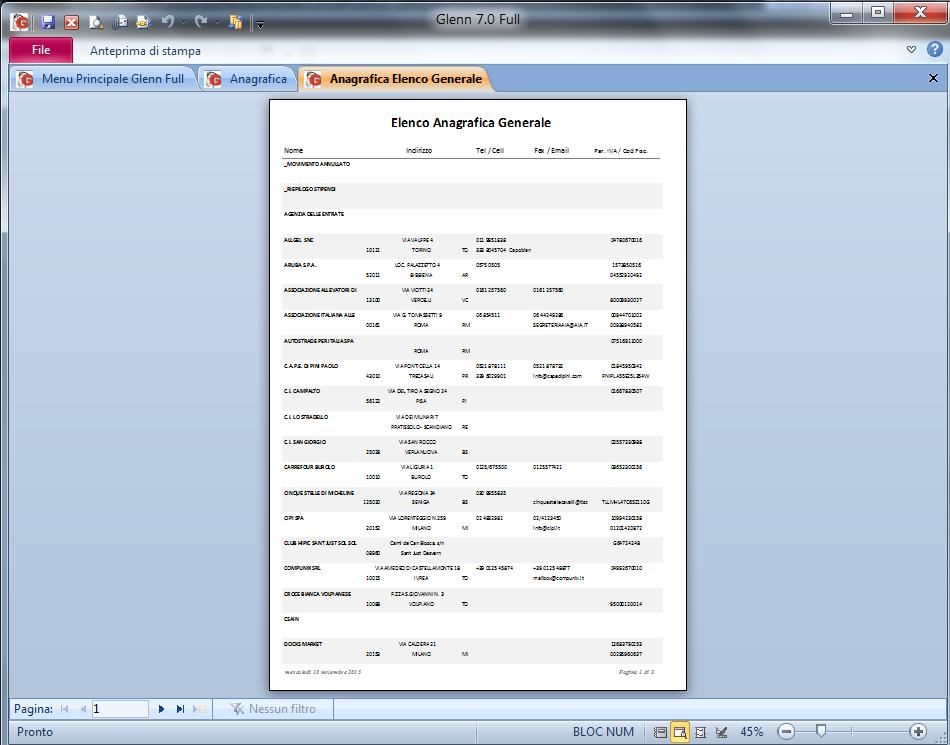950x745 pixels.
Task: Go to the previous page
Action: pos(83,709)
